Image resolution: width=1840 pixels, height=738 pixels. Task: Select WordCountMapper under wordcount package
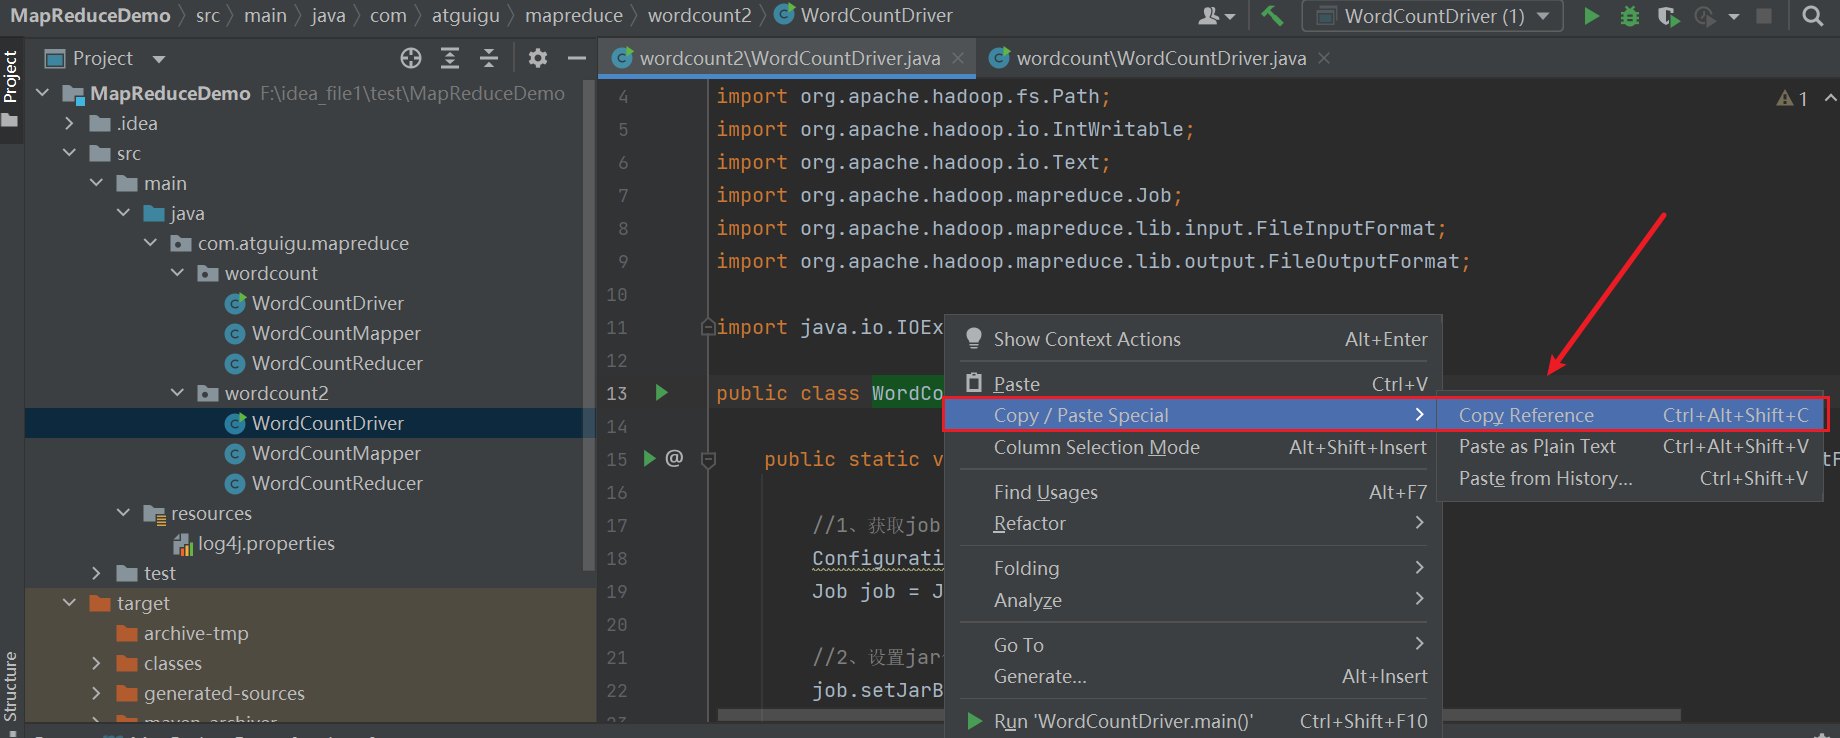[336, 333]
